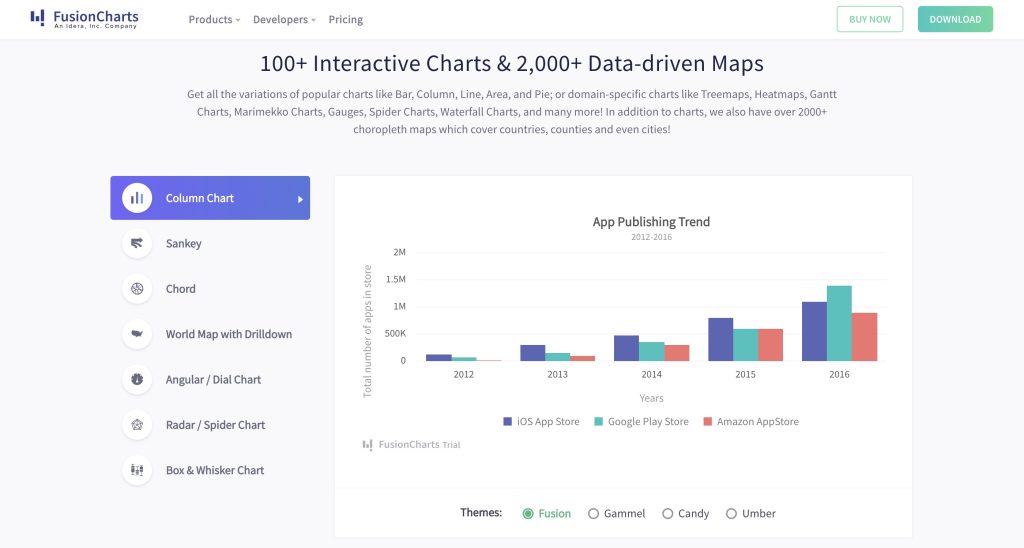
Task: Click the 2013 iOS App Store bar
Action: (532, 353)
